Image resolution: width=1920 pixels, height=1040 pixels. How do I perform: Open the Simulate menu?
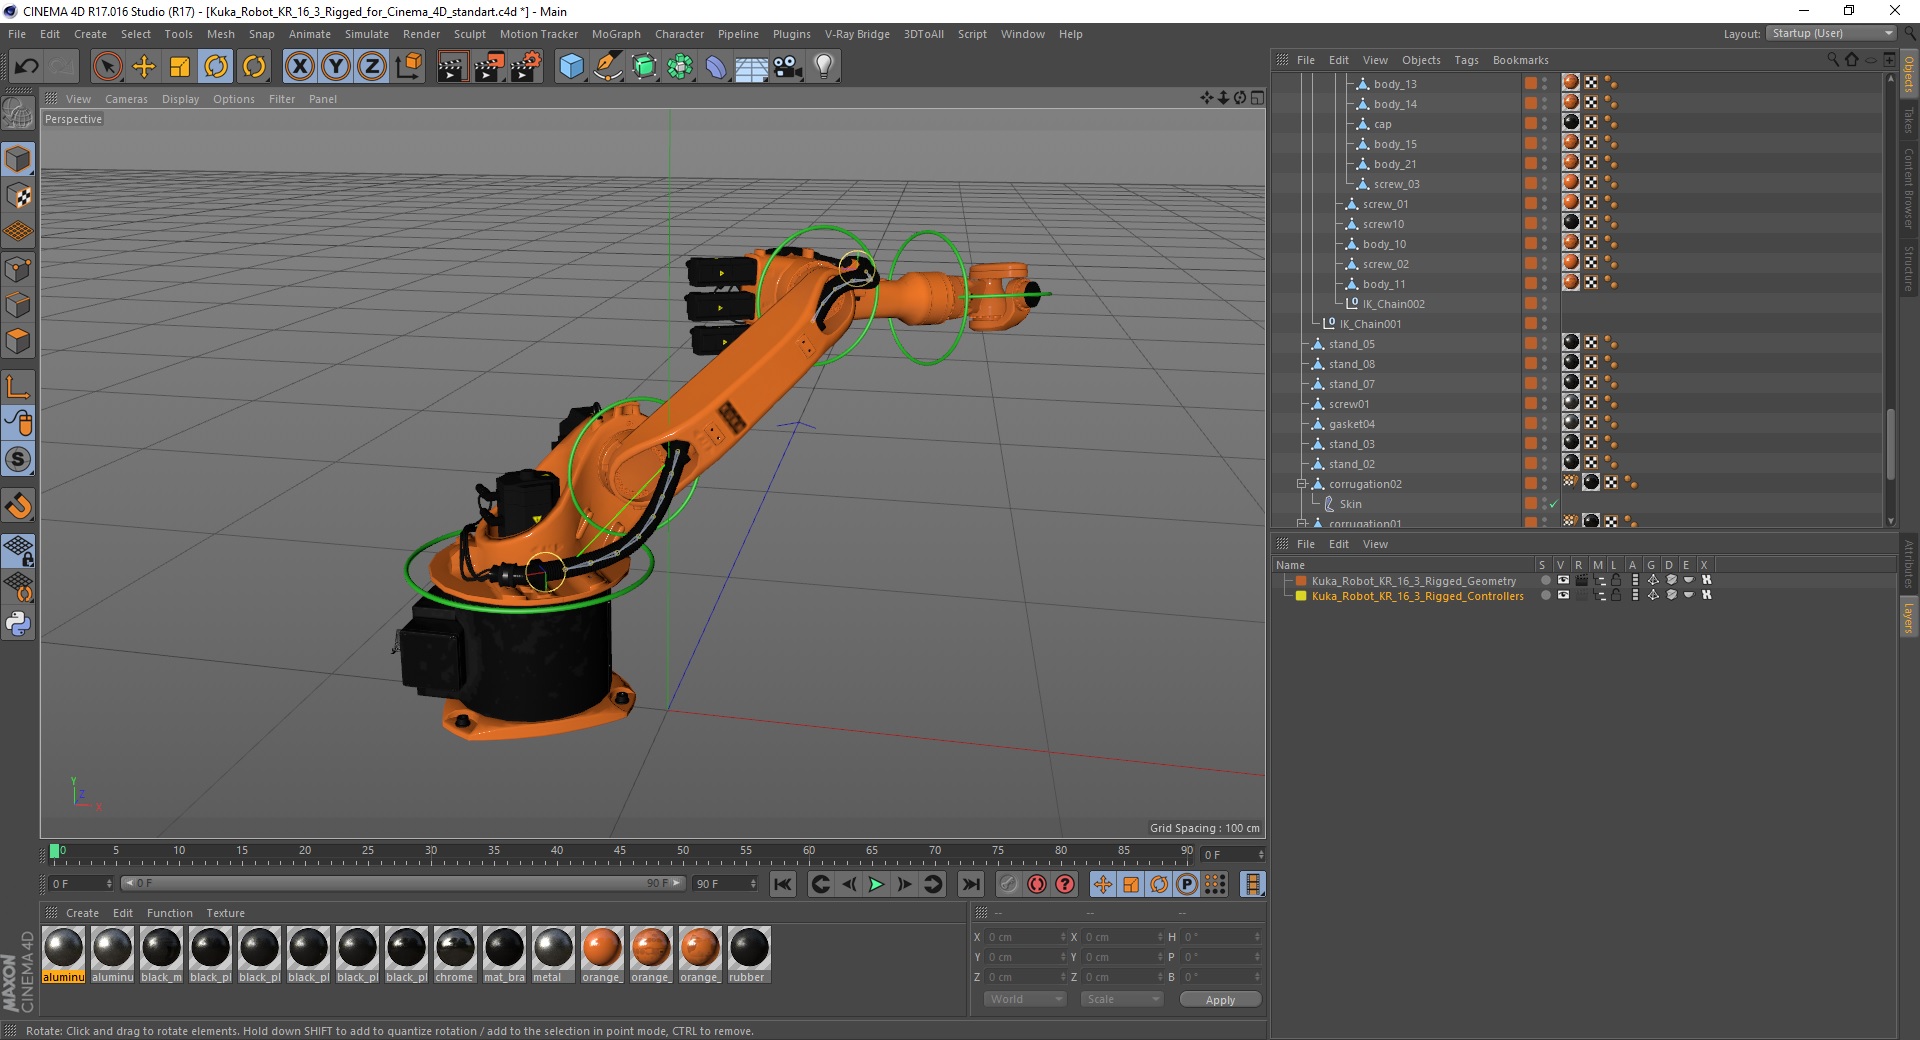[367, 34]
